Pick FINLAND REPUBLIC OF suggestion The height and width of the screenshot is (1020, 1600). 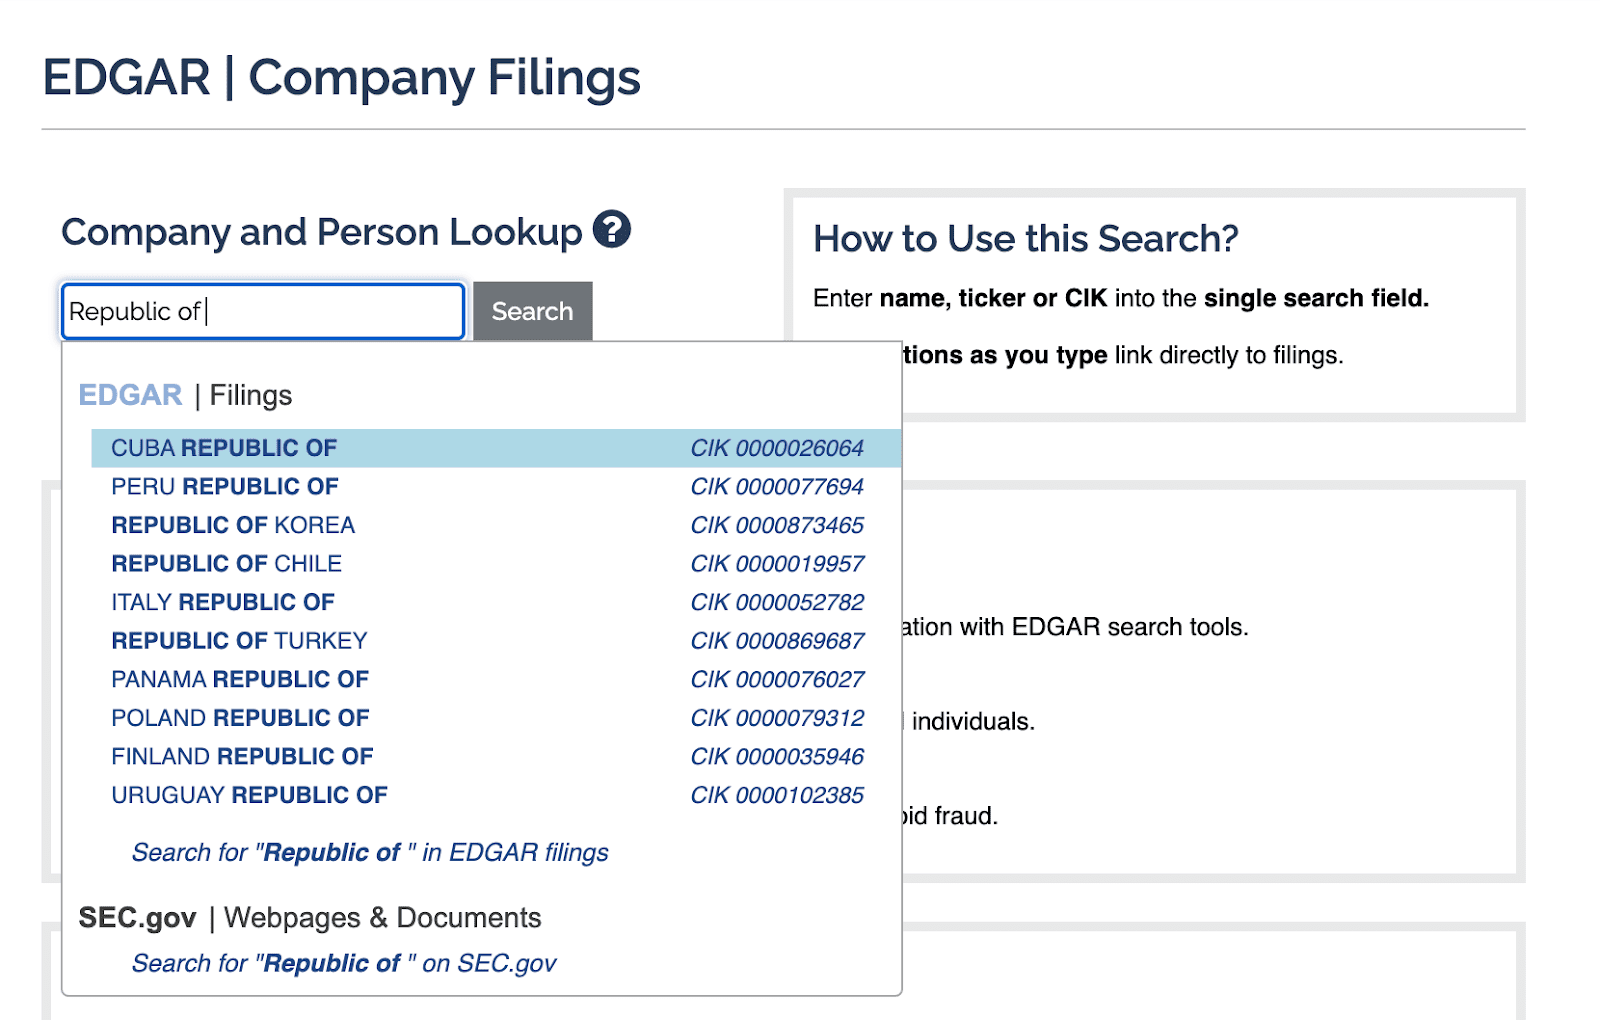coord(242,757)
